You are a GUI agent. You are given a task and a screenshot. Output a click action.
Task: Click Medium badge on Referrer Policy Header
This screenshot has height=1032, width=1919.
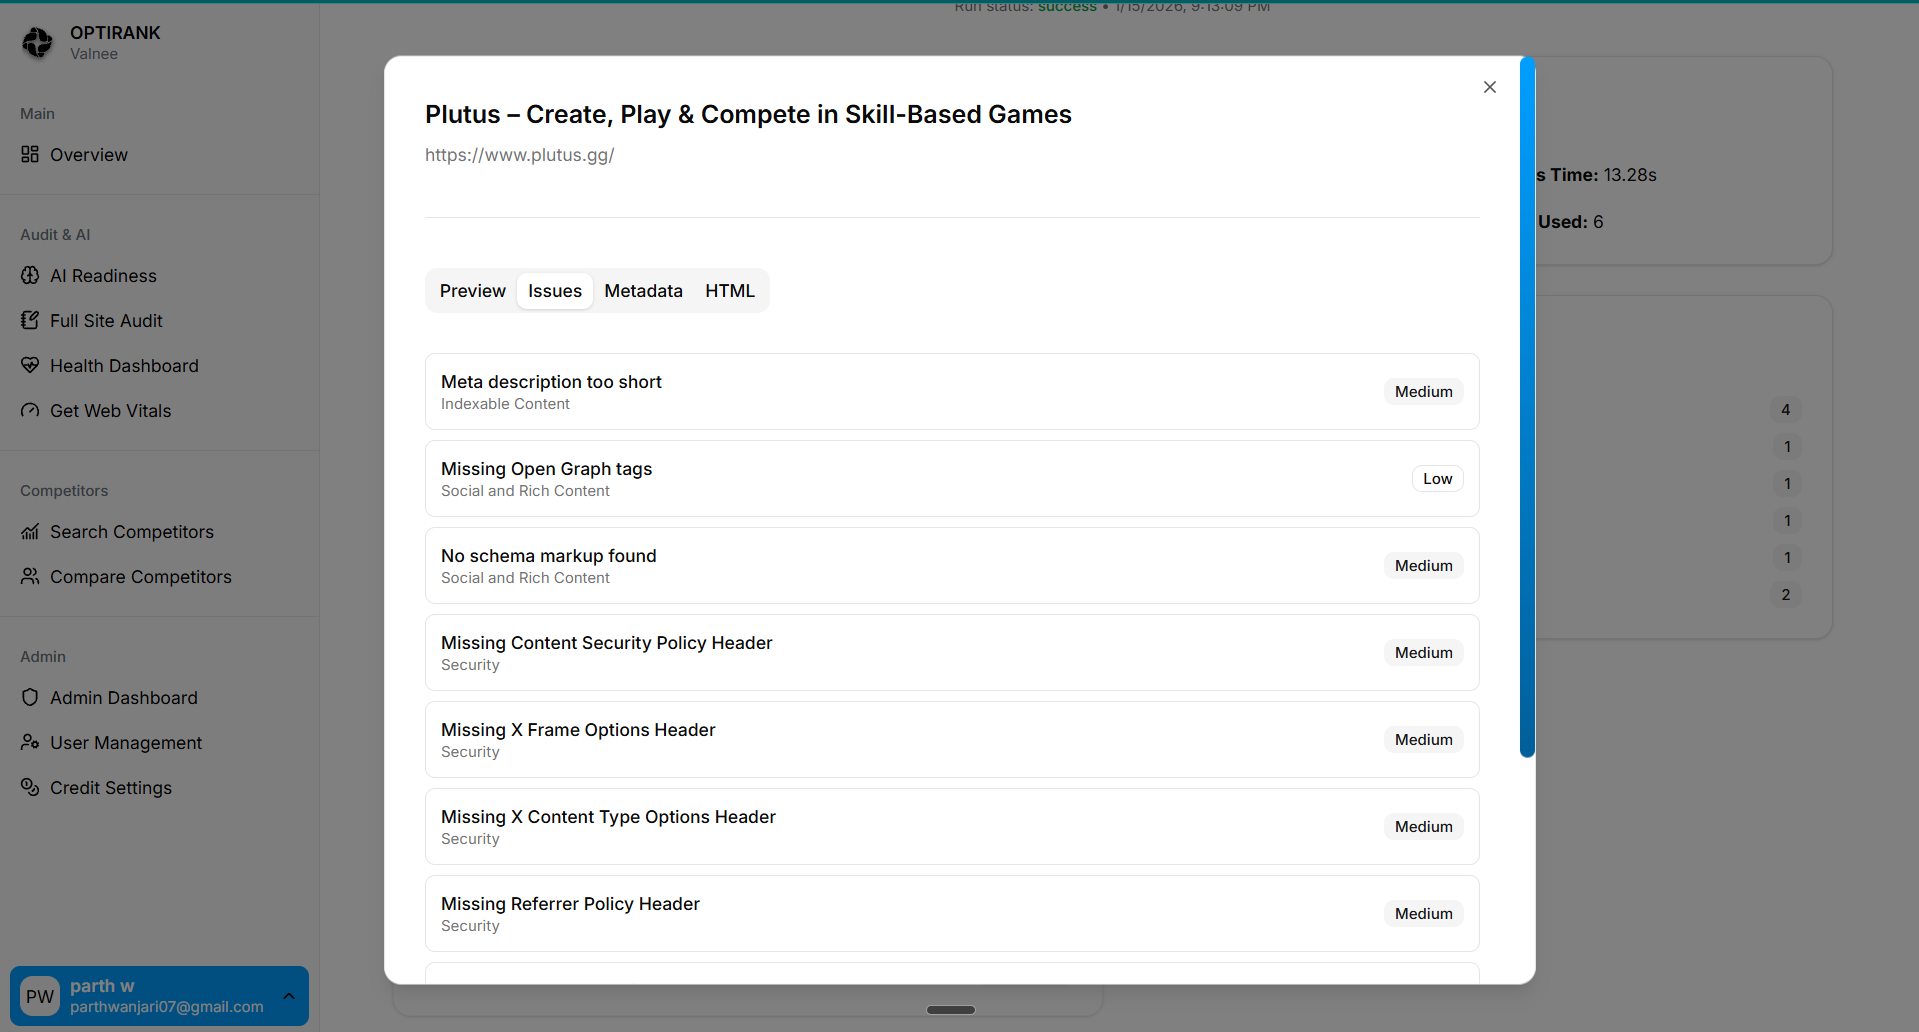[x=1424, y=914]
